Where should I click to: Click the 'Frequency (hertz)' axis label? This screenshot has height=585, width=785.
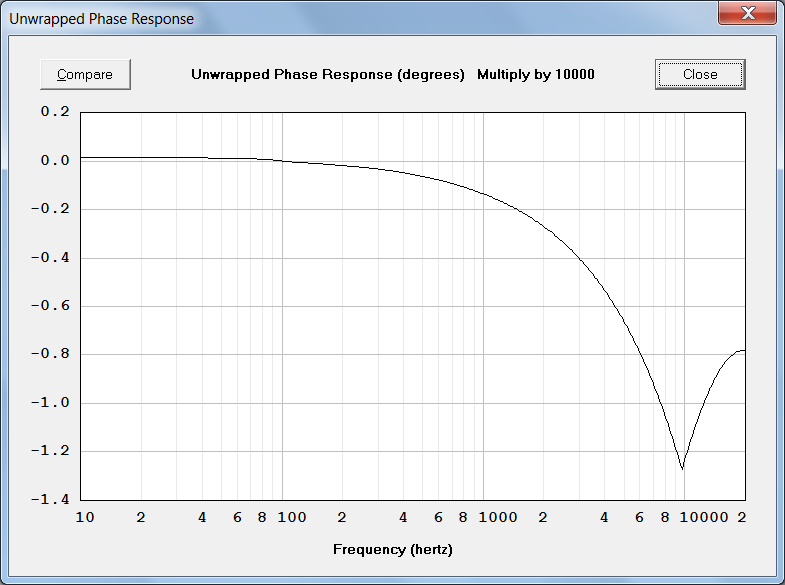392,549
